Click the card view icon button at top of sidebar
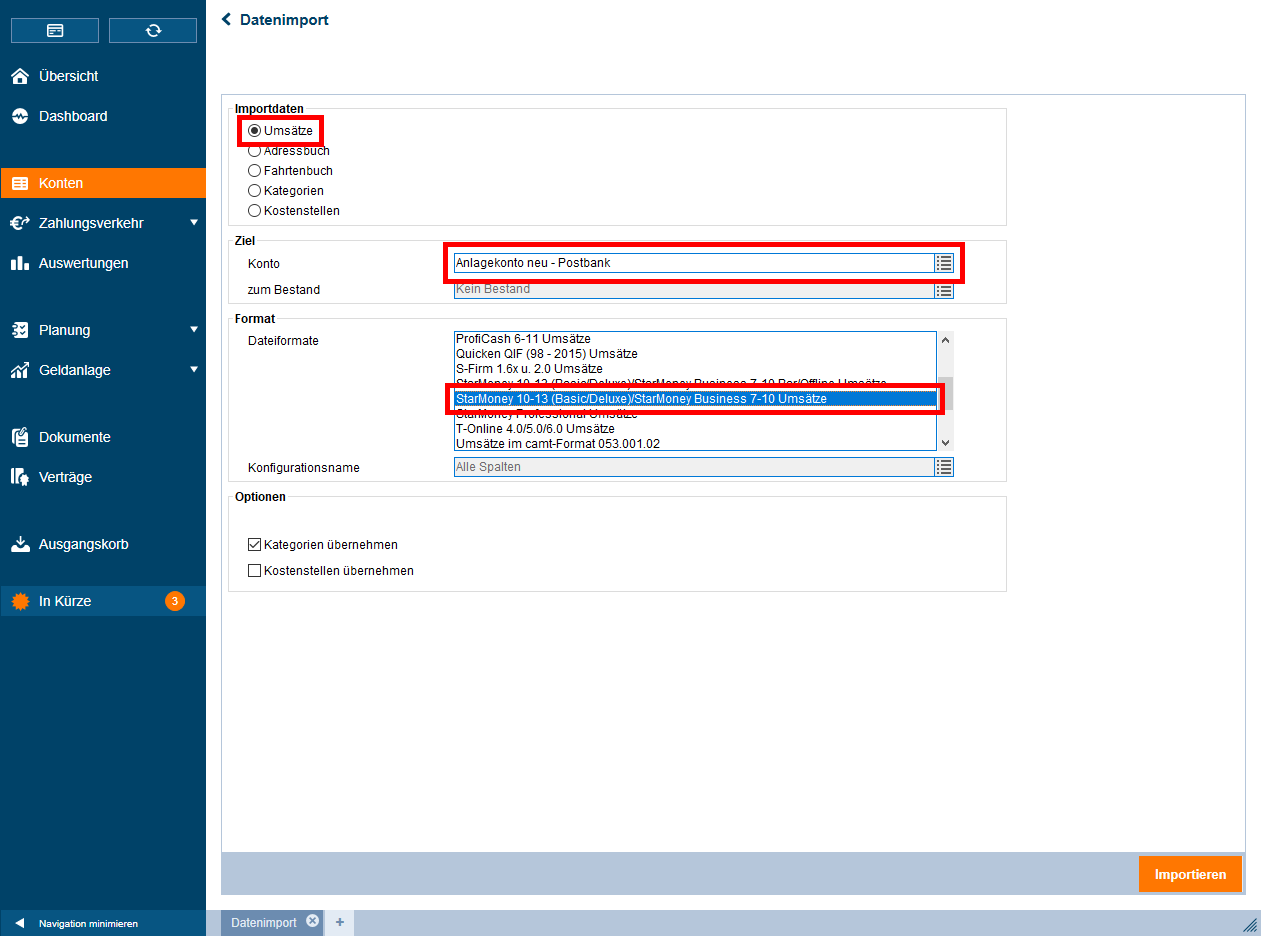Viewport: 1261px width, 936px height. 55,30
